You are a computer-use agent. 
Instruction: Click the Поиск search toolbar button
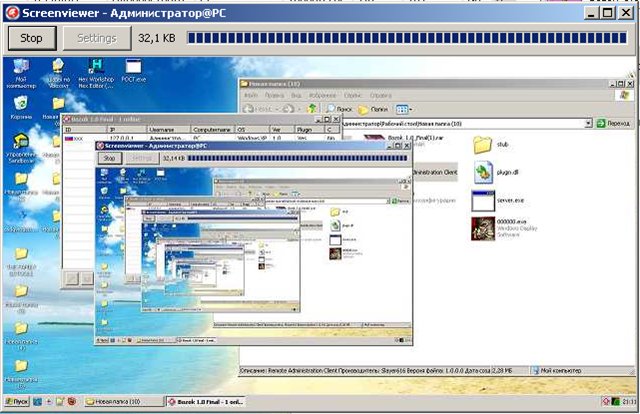tap(339, 109)
